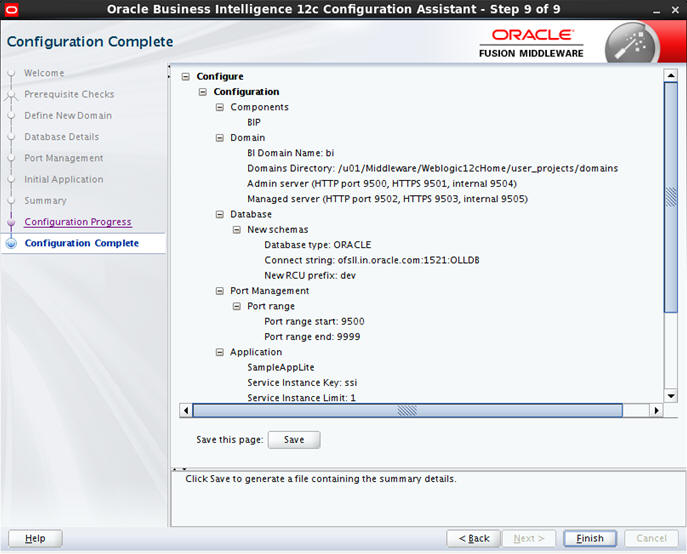Click the horizontal scrollbar left arrow
The height and width of the screenshot is (554, 687).
click(186, 410)
